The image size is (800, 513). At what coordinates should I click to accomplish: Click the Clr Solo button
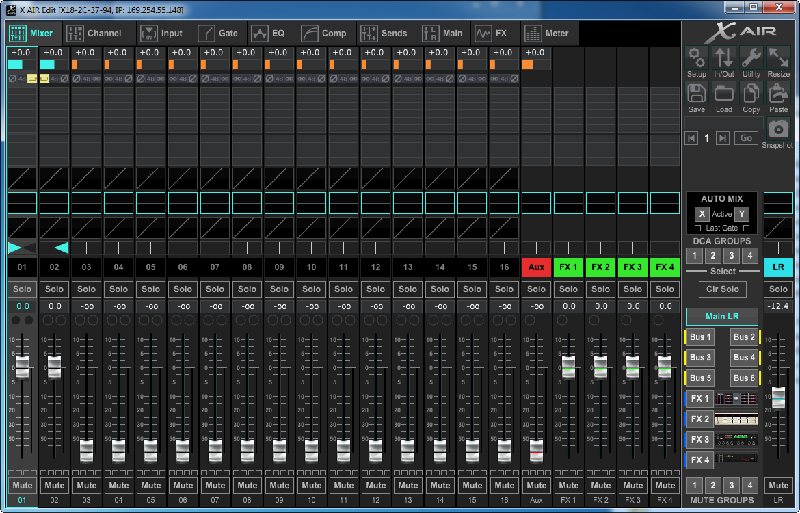point(722,289)
